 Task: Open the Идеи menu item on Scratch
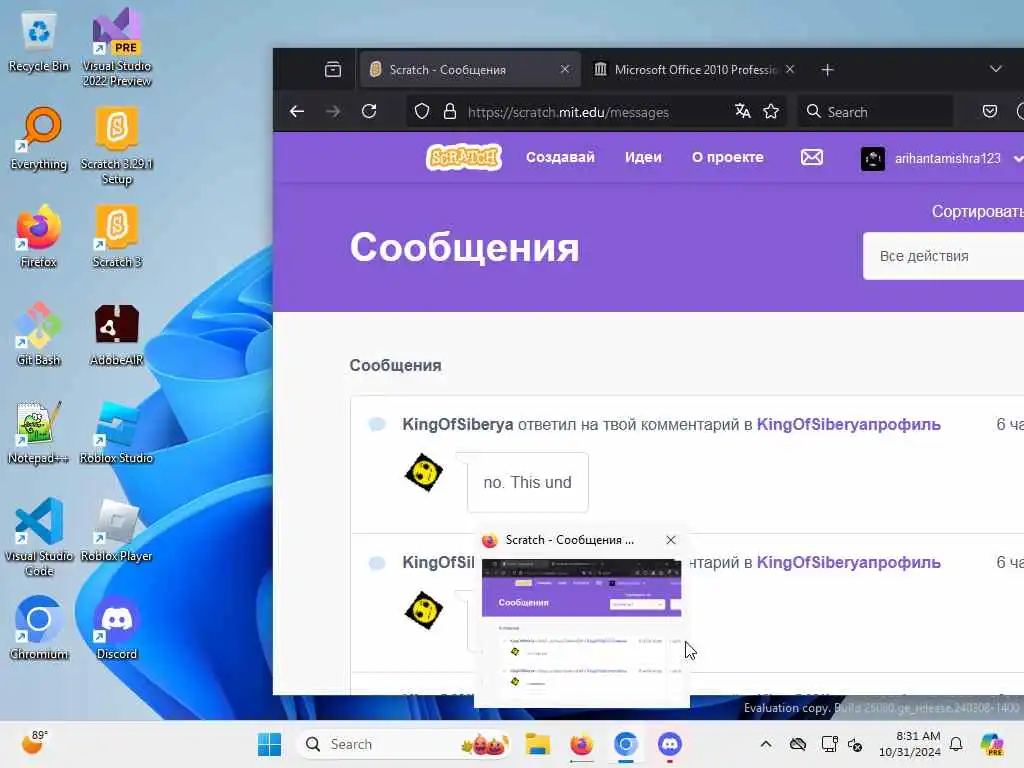[643, 157]
